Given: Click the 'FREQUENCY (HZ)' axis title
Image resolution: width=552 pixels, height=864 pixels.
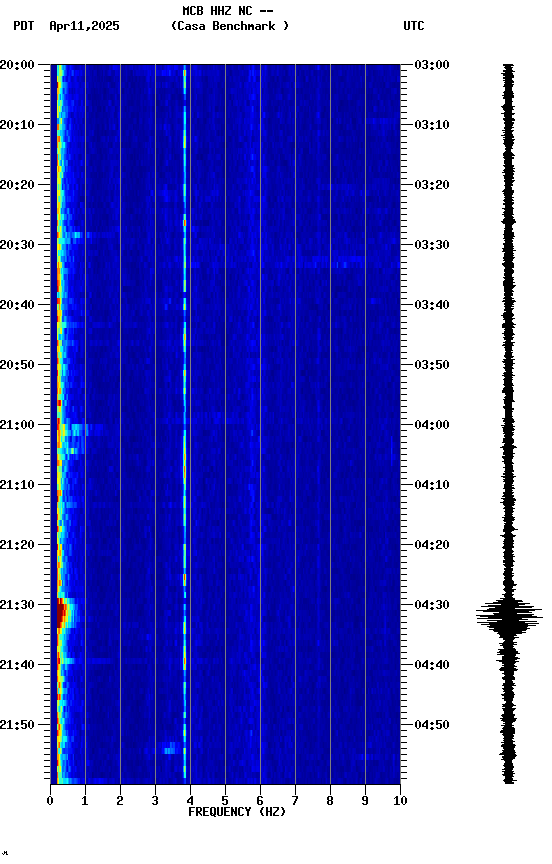Looking at the screenshot, I should click(x=237, y=812).
